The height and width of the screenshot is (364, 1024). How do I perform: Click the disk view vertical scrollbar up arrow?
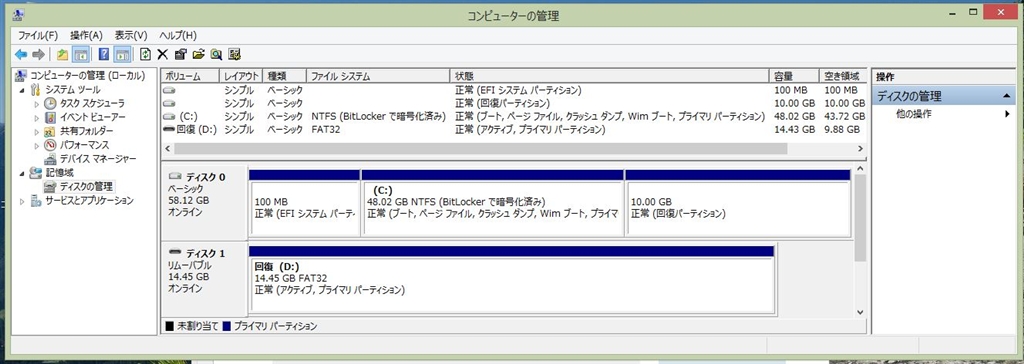pos(860,169)
